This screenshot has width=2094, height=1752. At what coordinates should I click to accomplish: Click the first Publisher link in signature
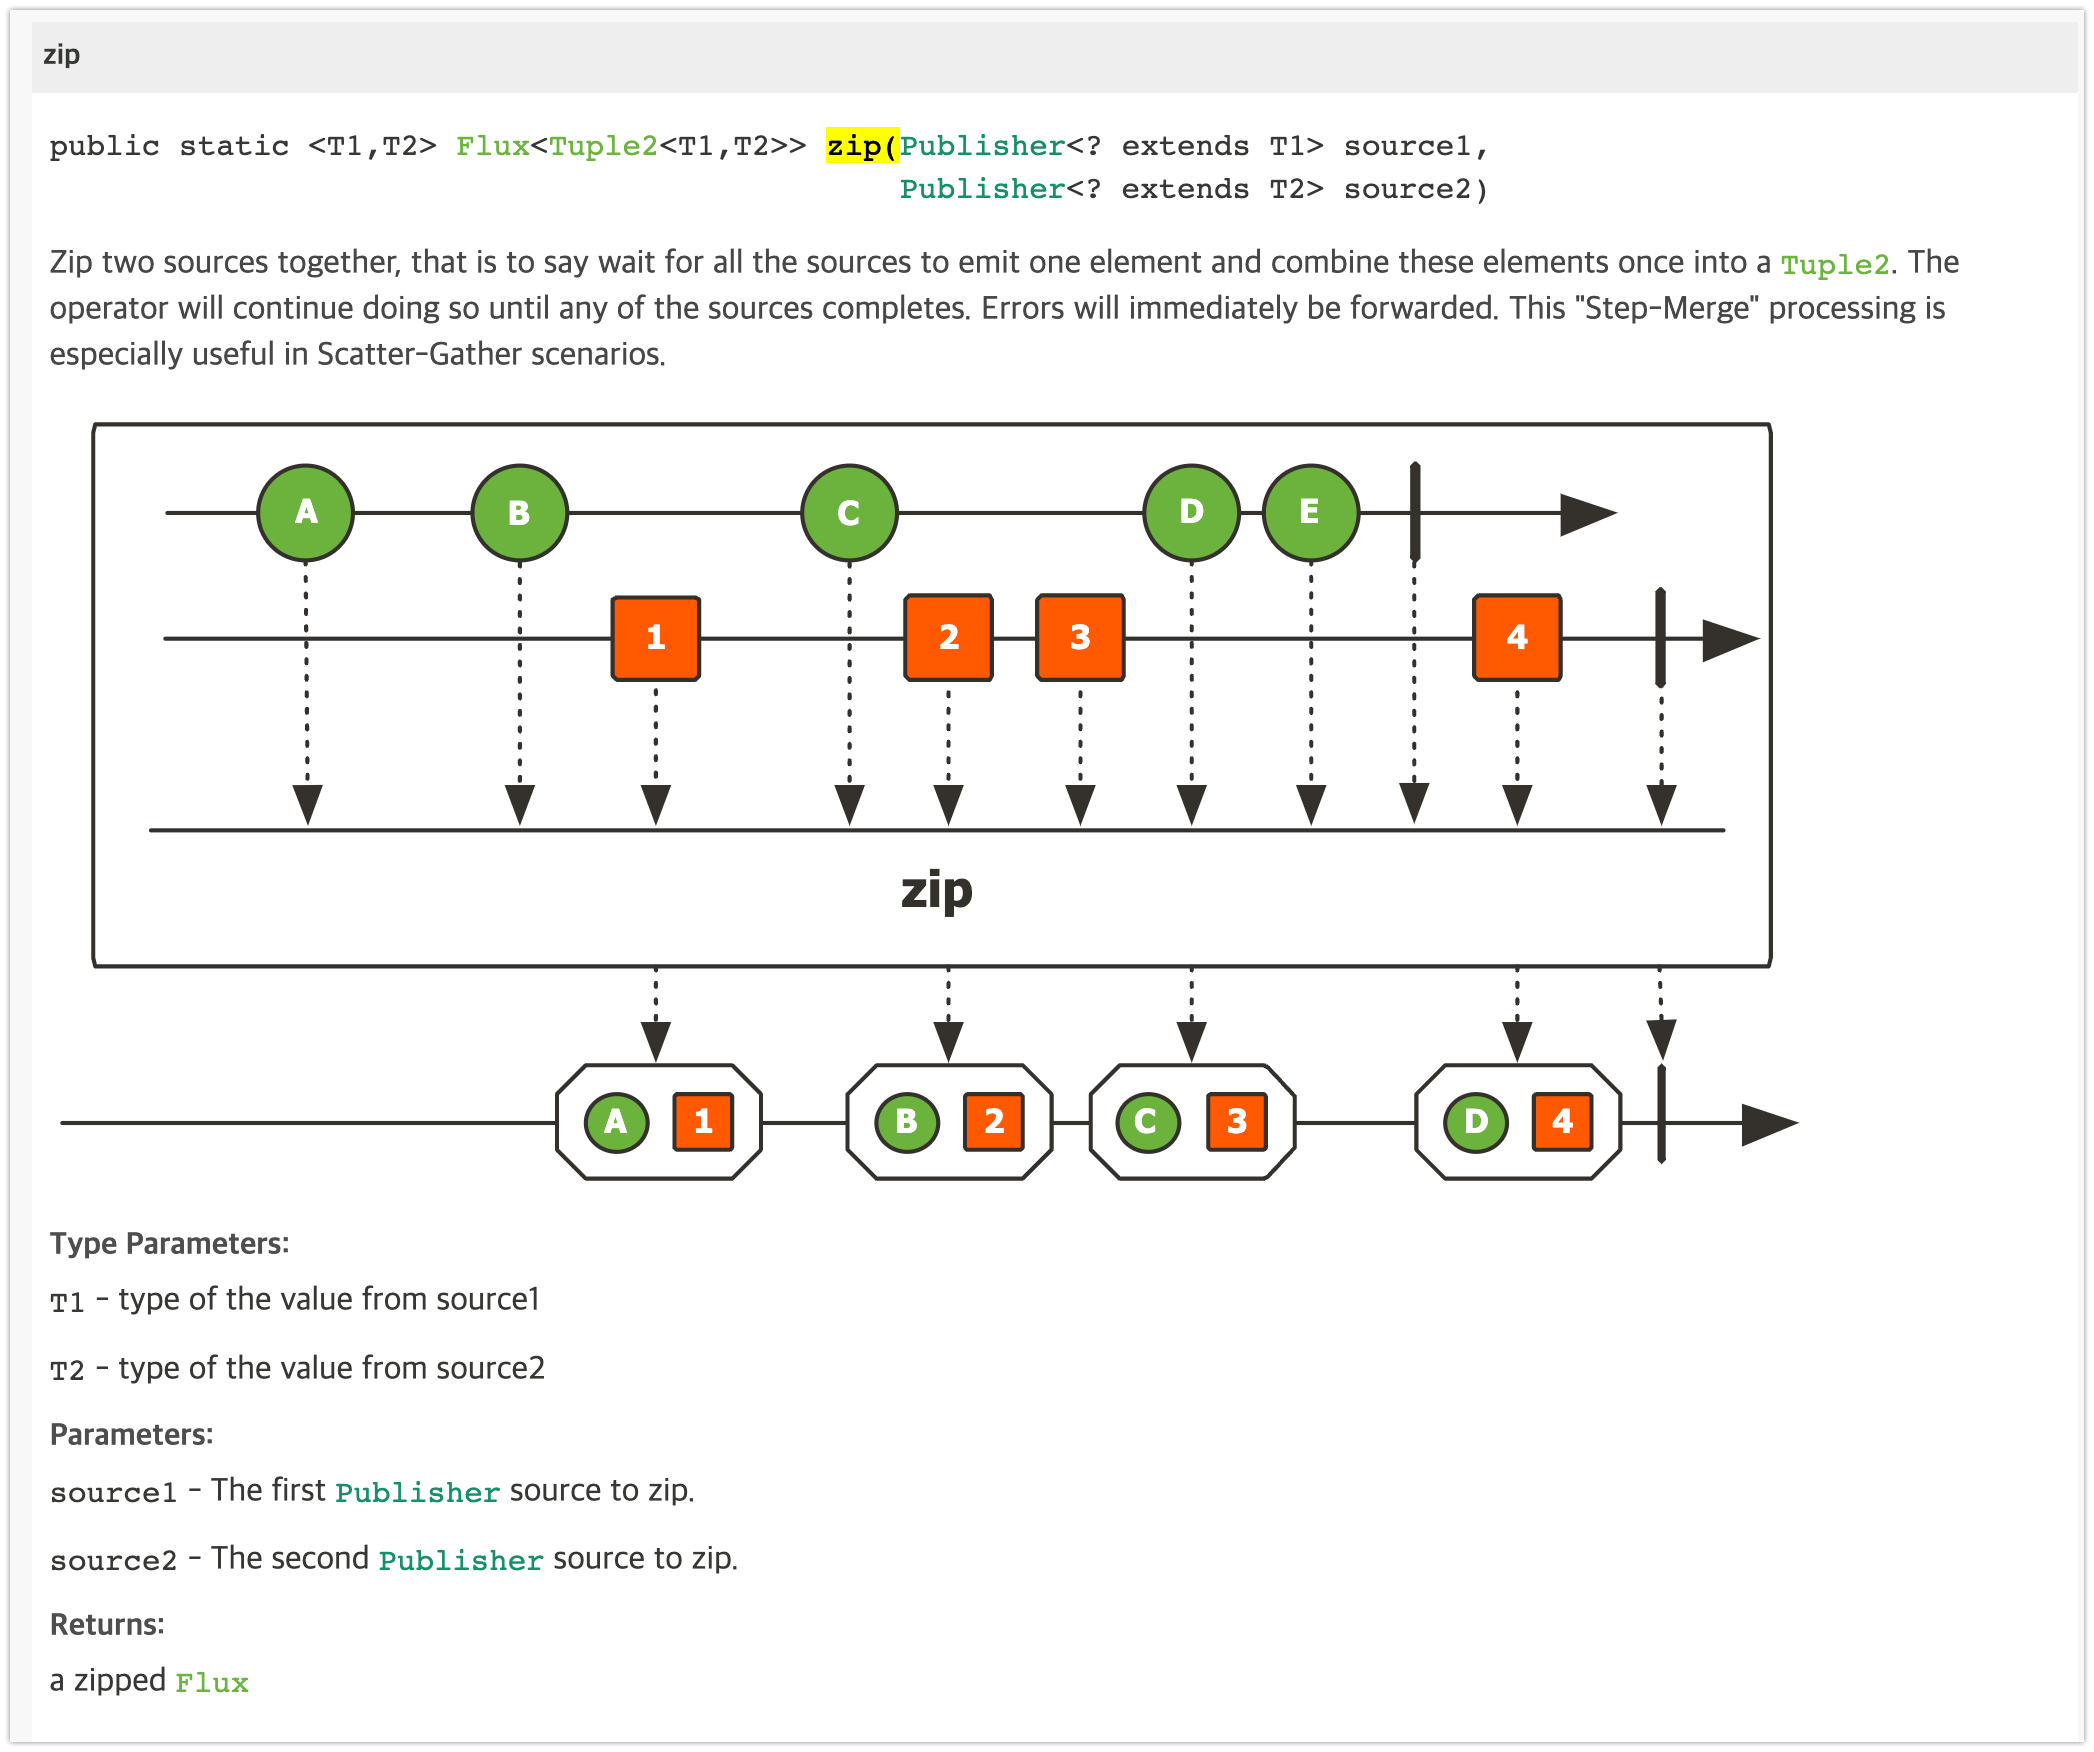[982, 146]
